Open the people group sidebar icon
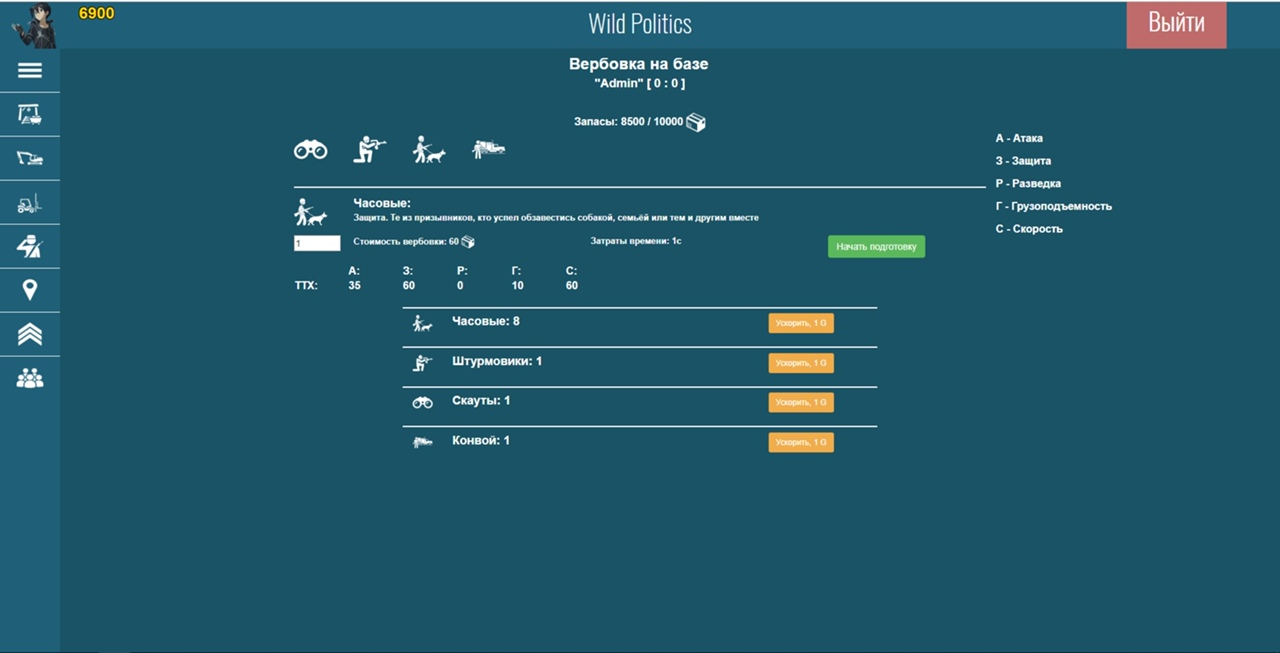The image size is (1280, 653). pyautogui.click(x=30, y=378)
